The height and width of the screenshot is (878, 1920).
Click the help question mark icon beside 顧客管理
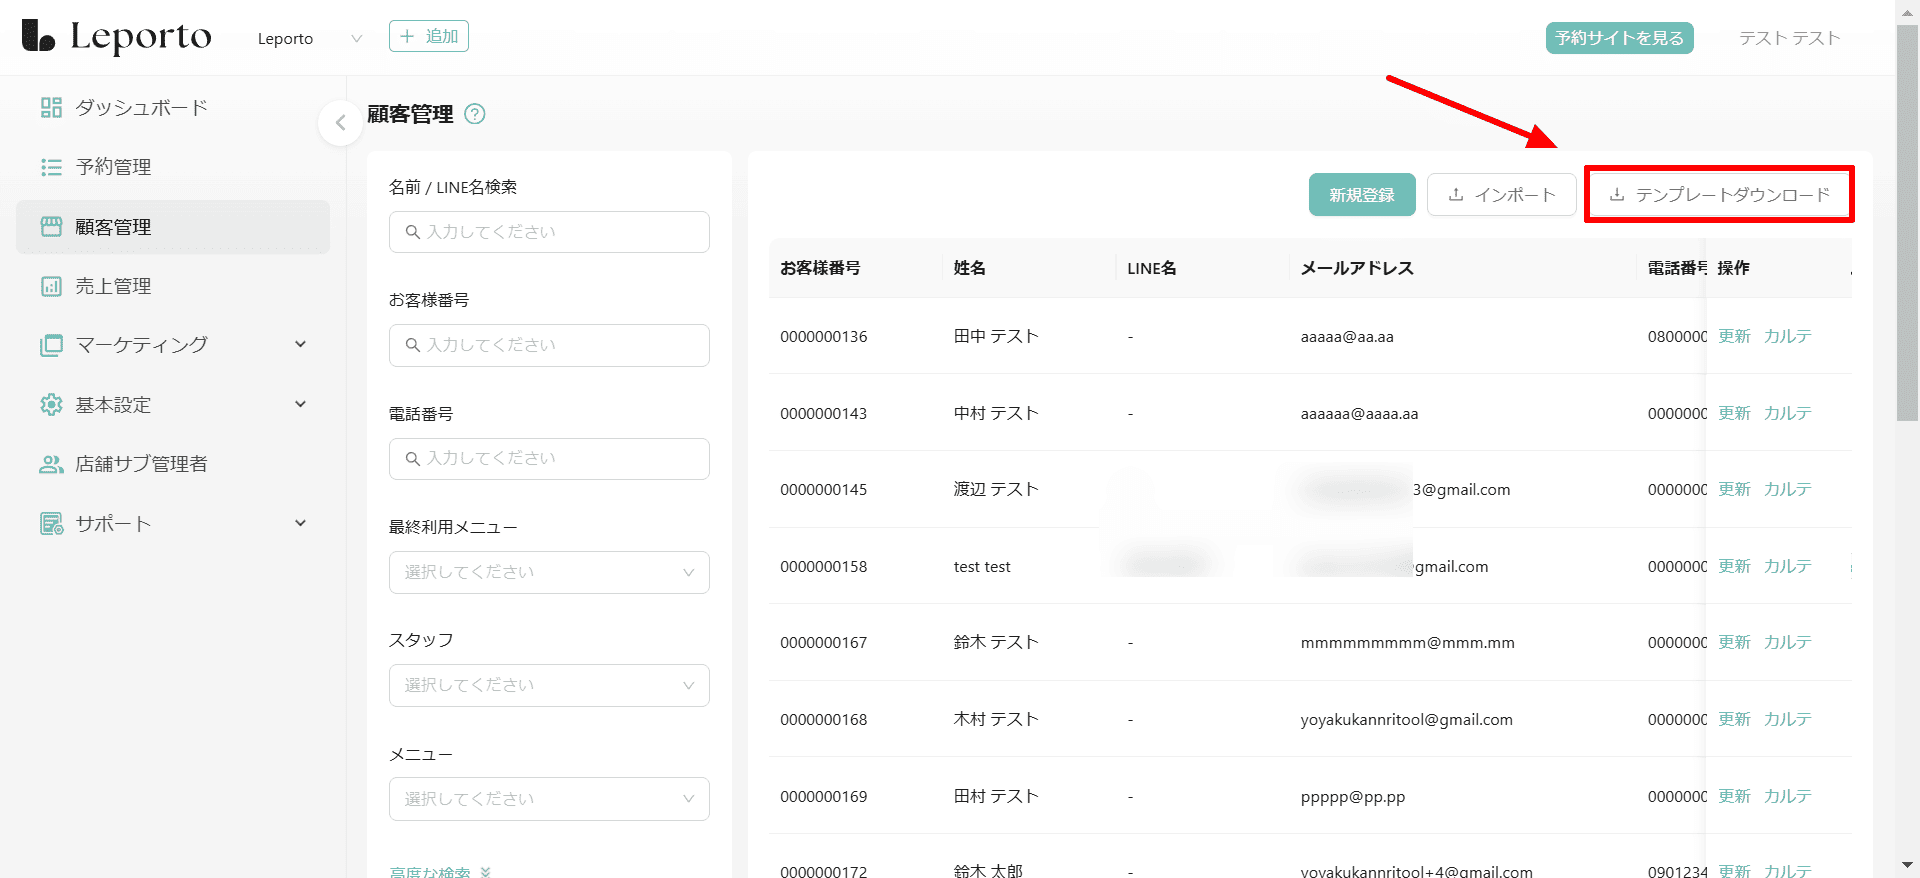coord(475,114)
